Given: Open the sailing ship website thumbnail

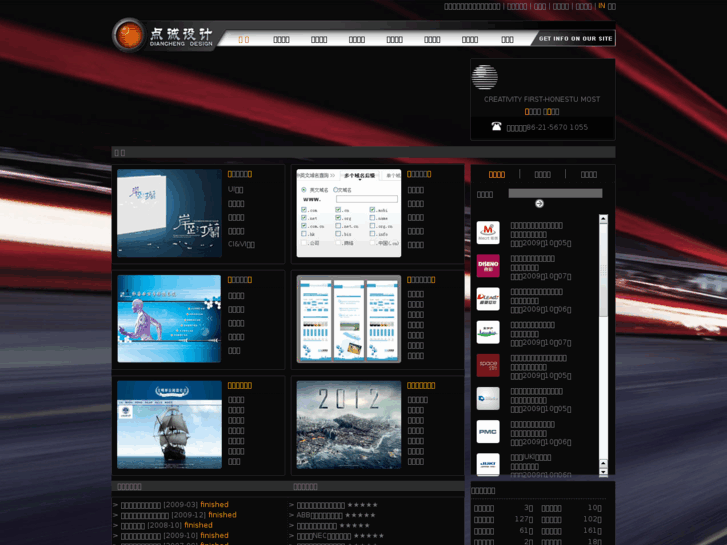Looking at the screenshot, I should point(169,424).
